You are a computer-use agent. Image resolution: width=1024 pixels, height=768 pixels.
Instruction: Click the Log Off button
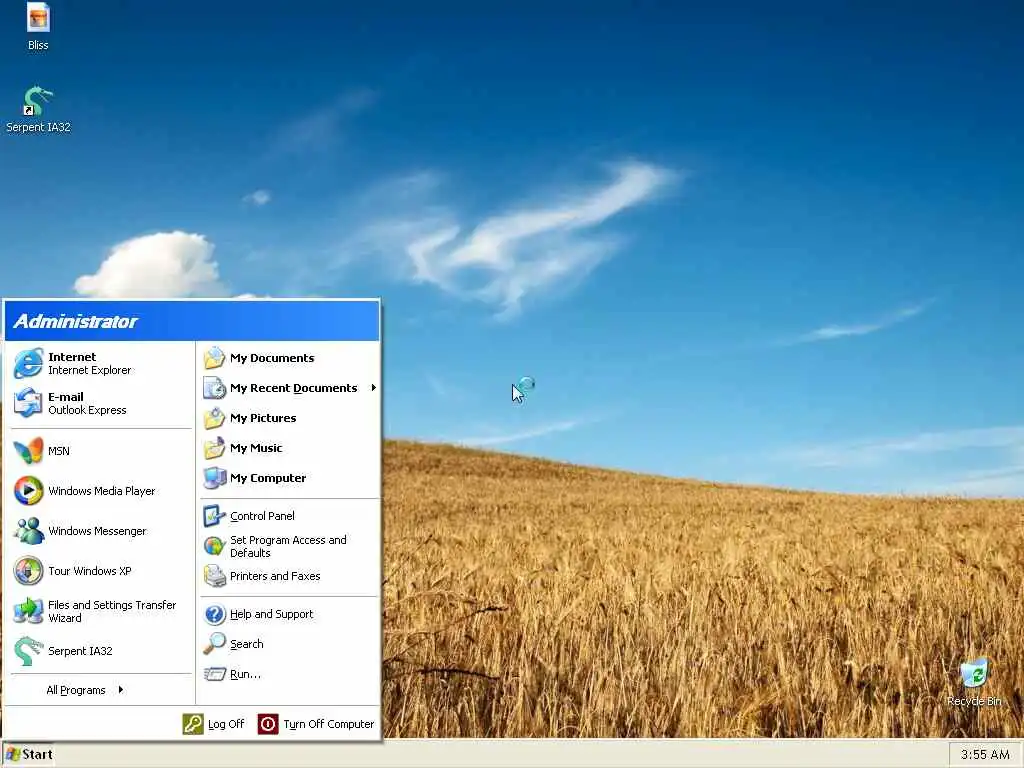214,724
